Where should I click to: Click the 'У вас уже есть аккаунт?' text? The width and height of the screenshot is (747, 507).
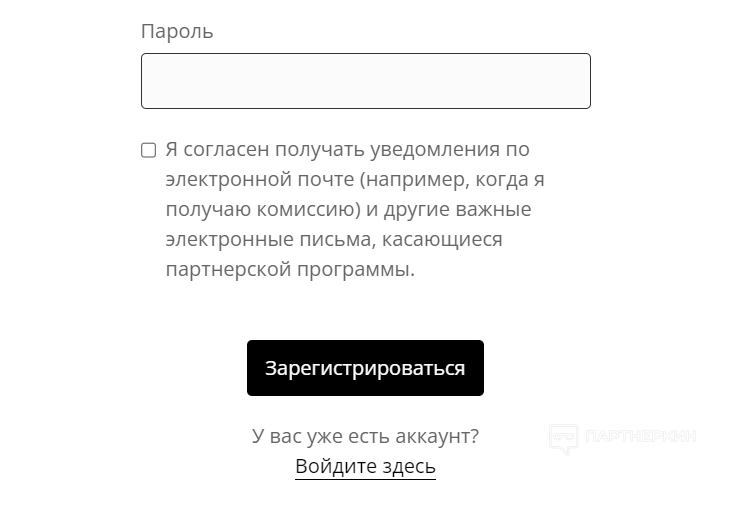(x=365, y=437)
